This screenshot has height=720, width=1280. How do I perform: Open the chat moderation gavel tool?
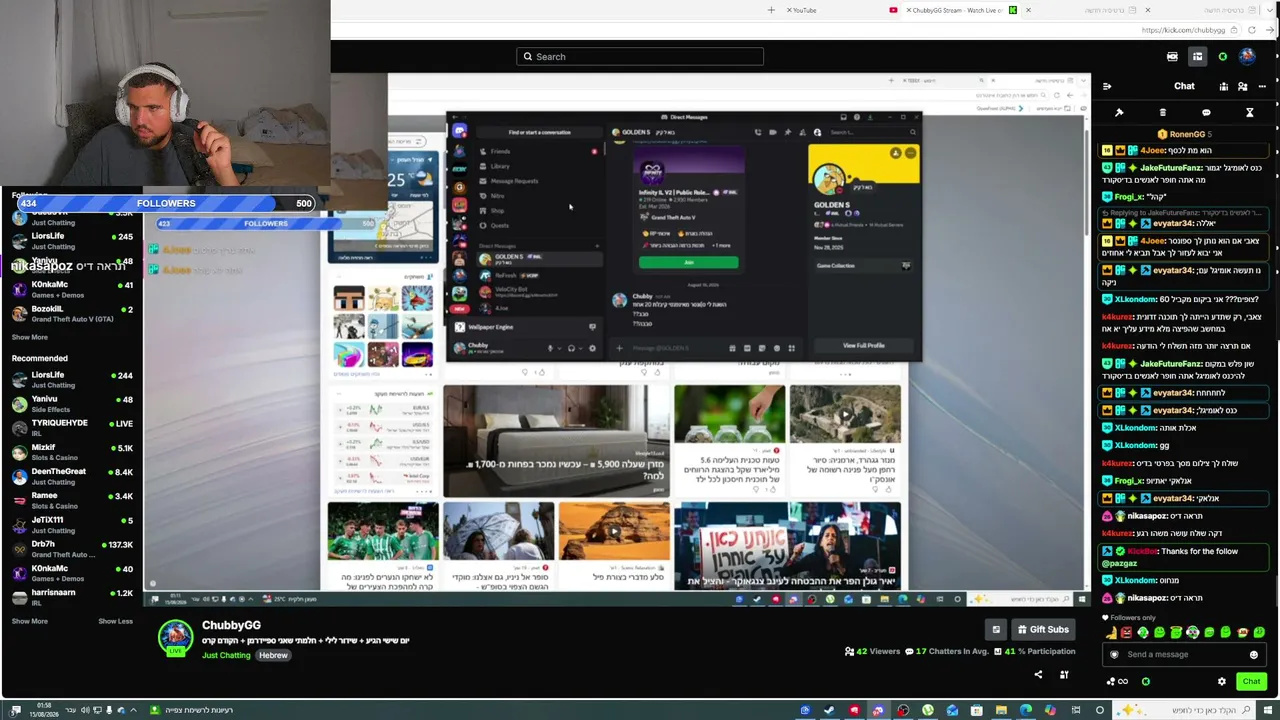1119,113
